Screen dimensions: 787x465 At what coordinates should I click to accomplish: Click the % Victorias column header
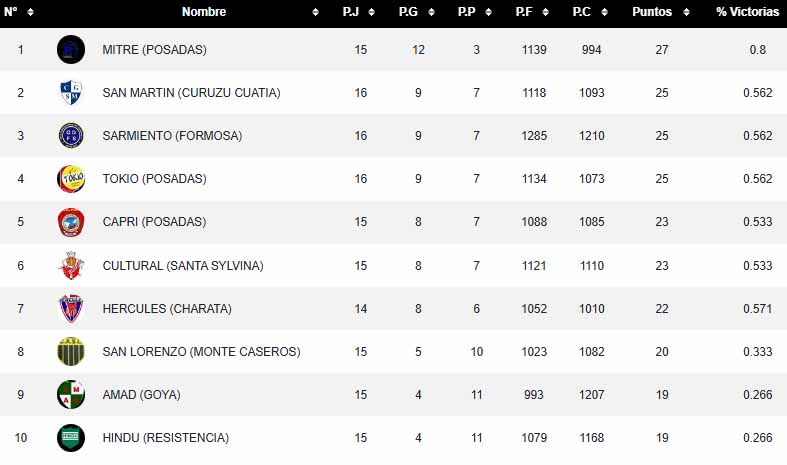point(747,12)
